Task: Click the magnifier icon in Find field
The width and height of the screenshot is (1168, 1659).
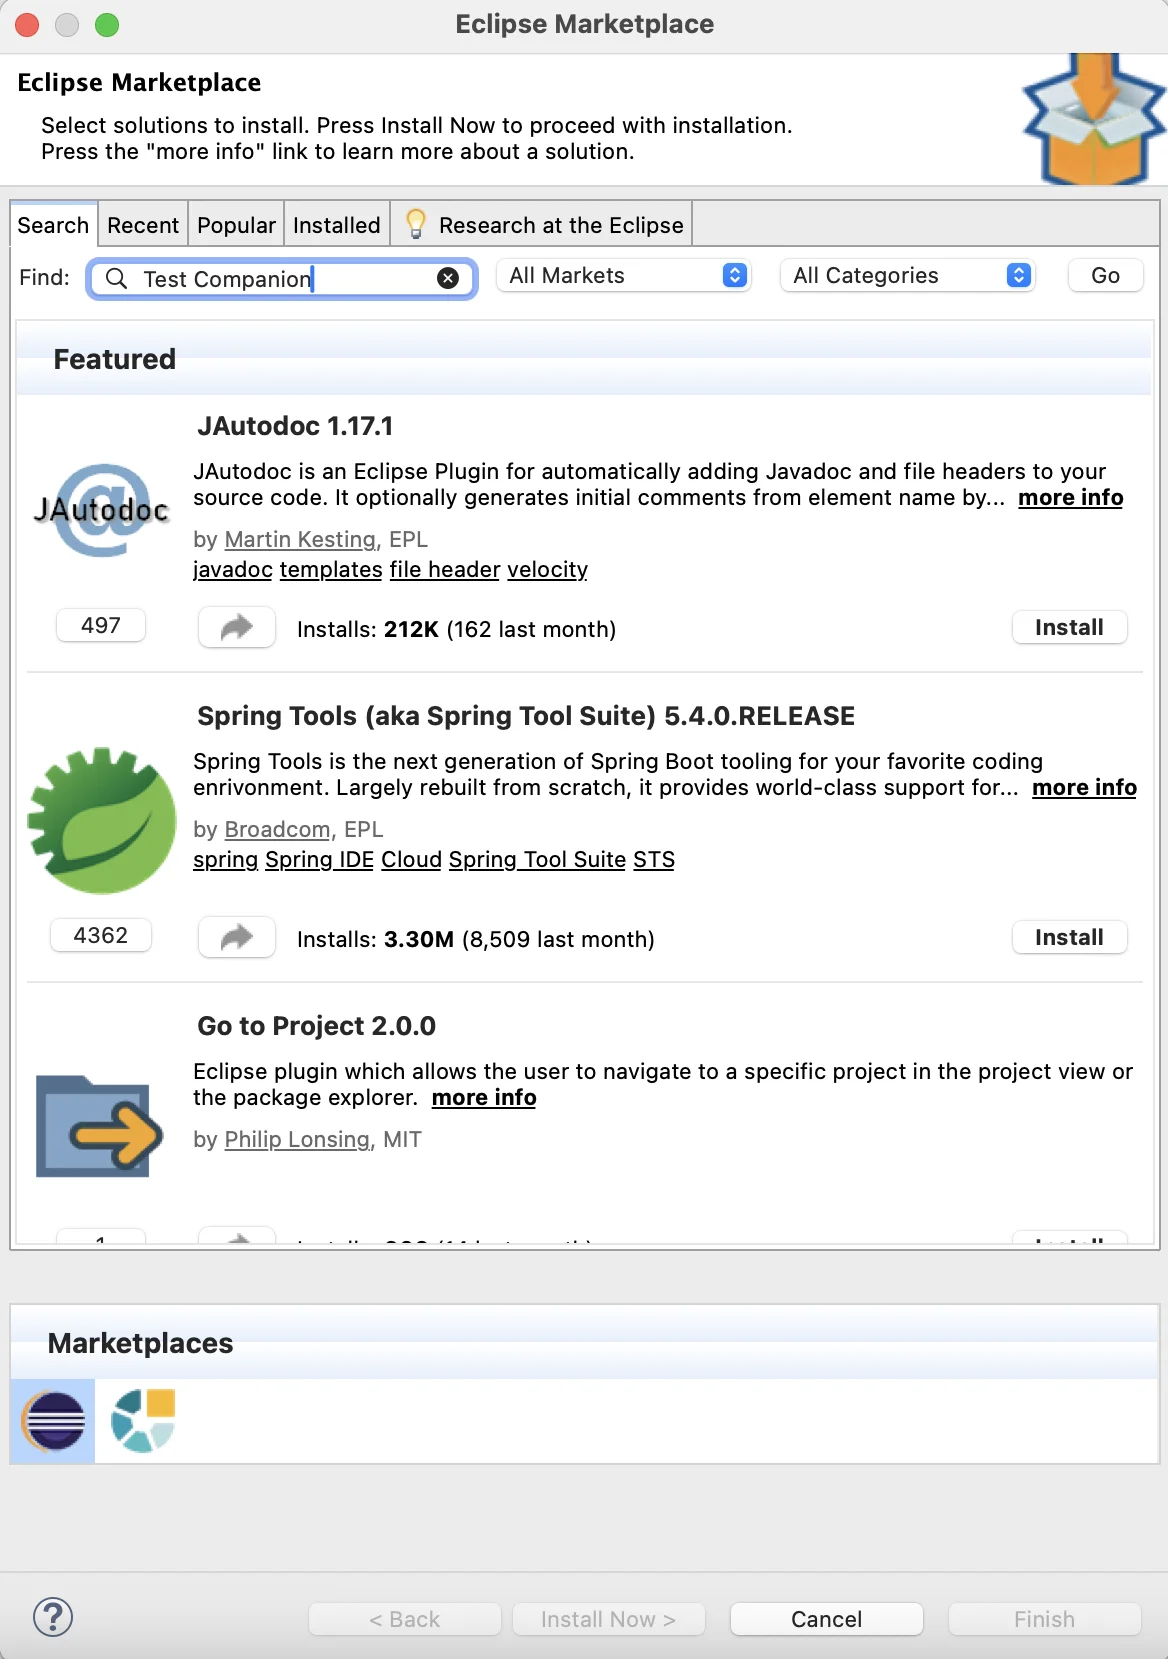Action: [116, 278]
